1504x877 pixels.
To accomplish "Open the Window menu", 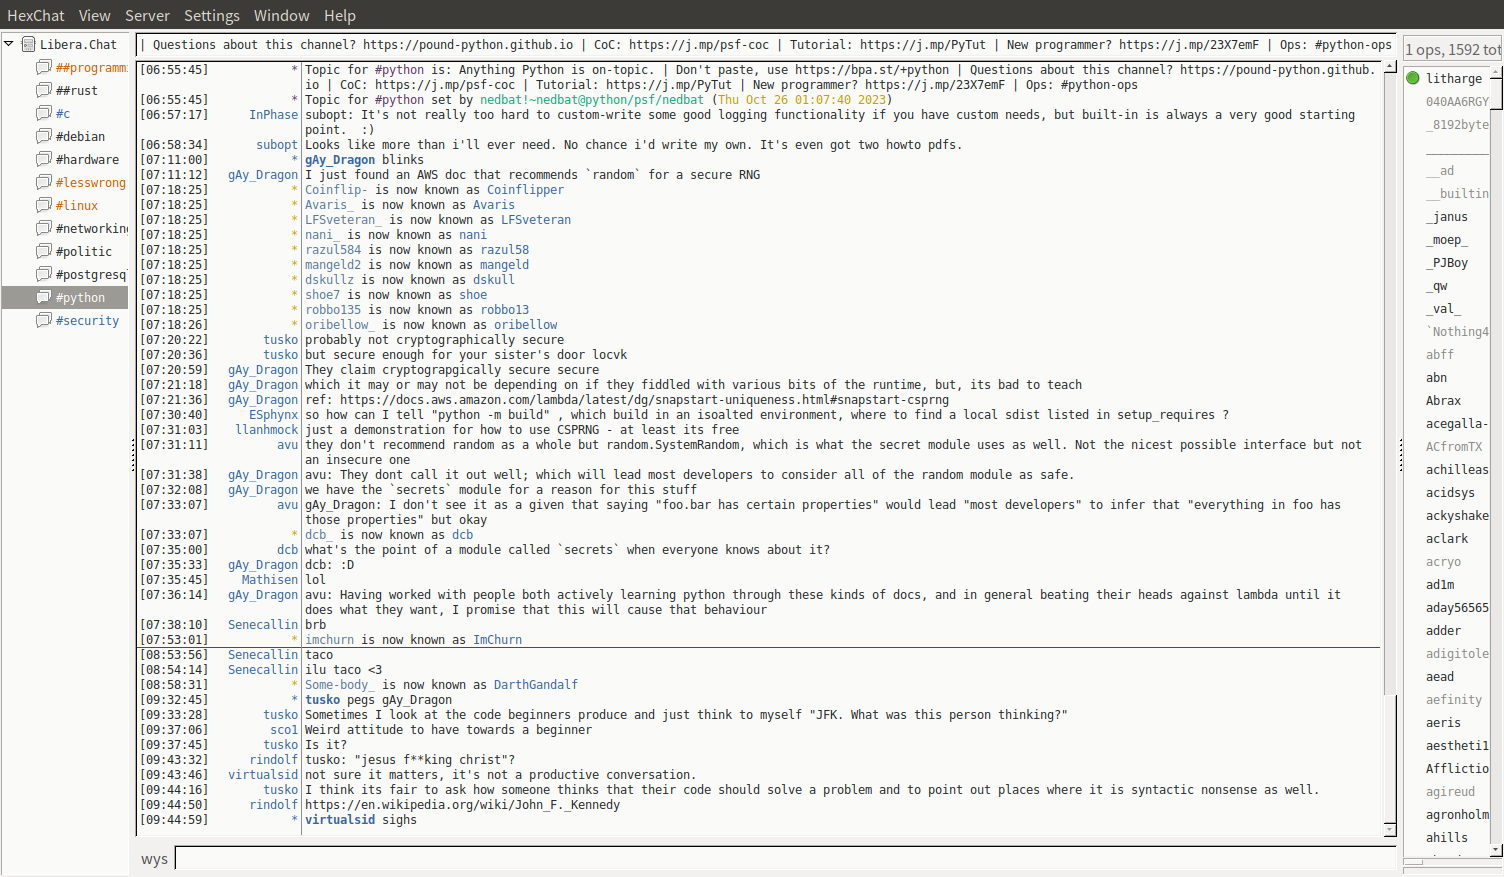I will [282, 15].
